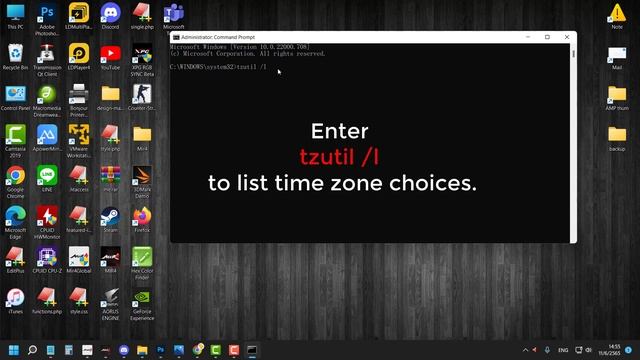Open taskbar clock and date
The width and height of the screenshot is (640, 360).
pos(609,350)
